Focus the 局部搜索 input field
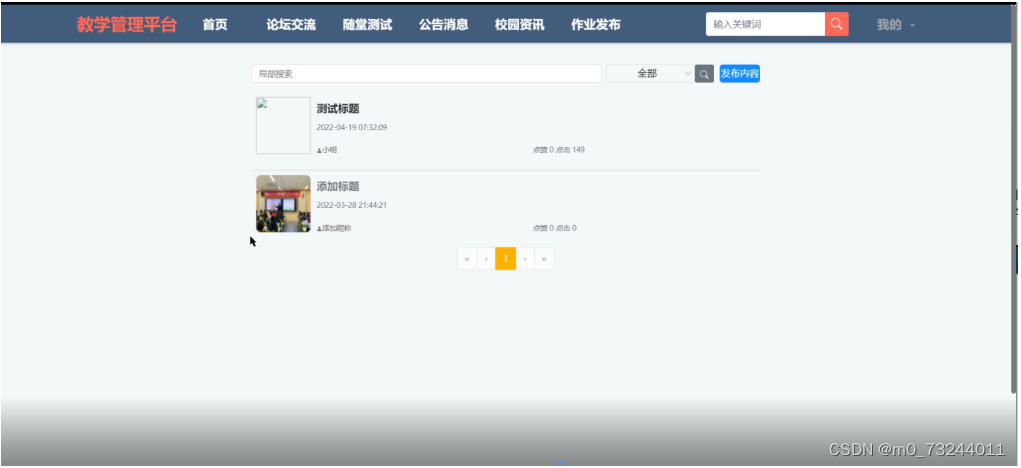The width and height of the screenshot is (1021, 468). [427, 74]
